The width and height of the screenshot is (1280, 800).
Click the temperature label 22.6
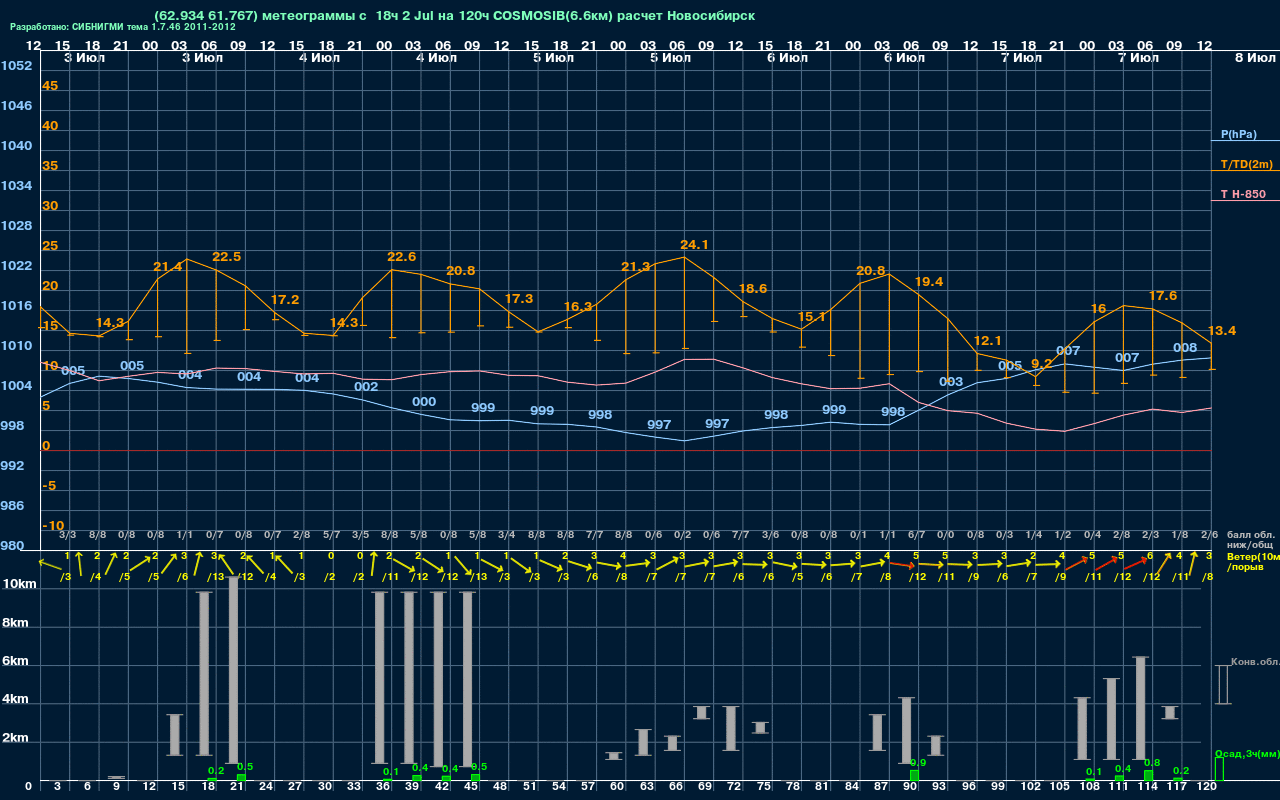click(x=401, y=257)
